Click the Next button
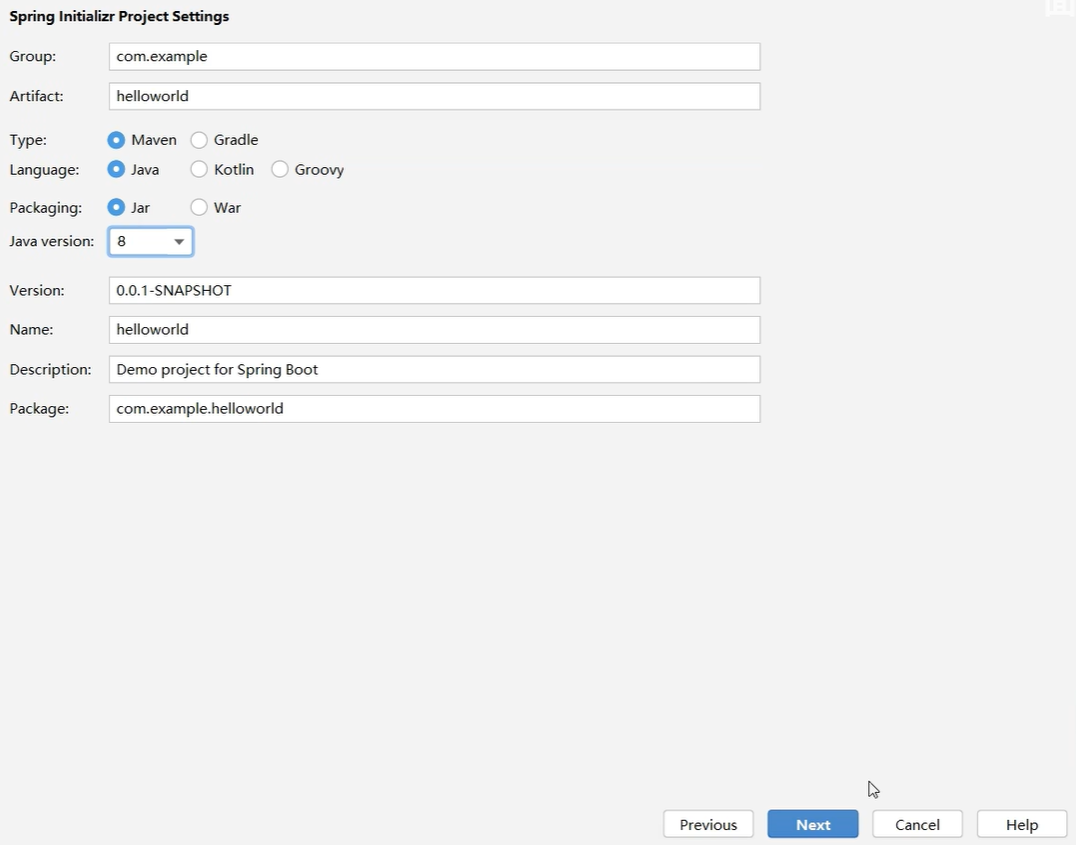The image size is (1076, 845). tap(812, 824)
